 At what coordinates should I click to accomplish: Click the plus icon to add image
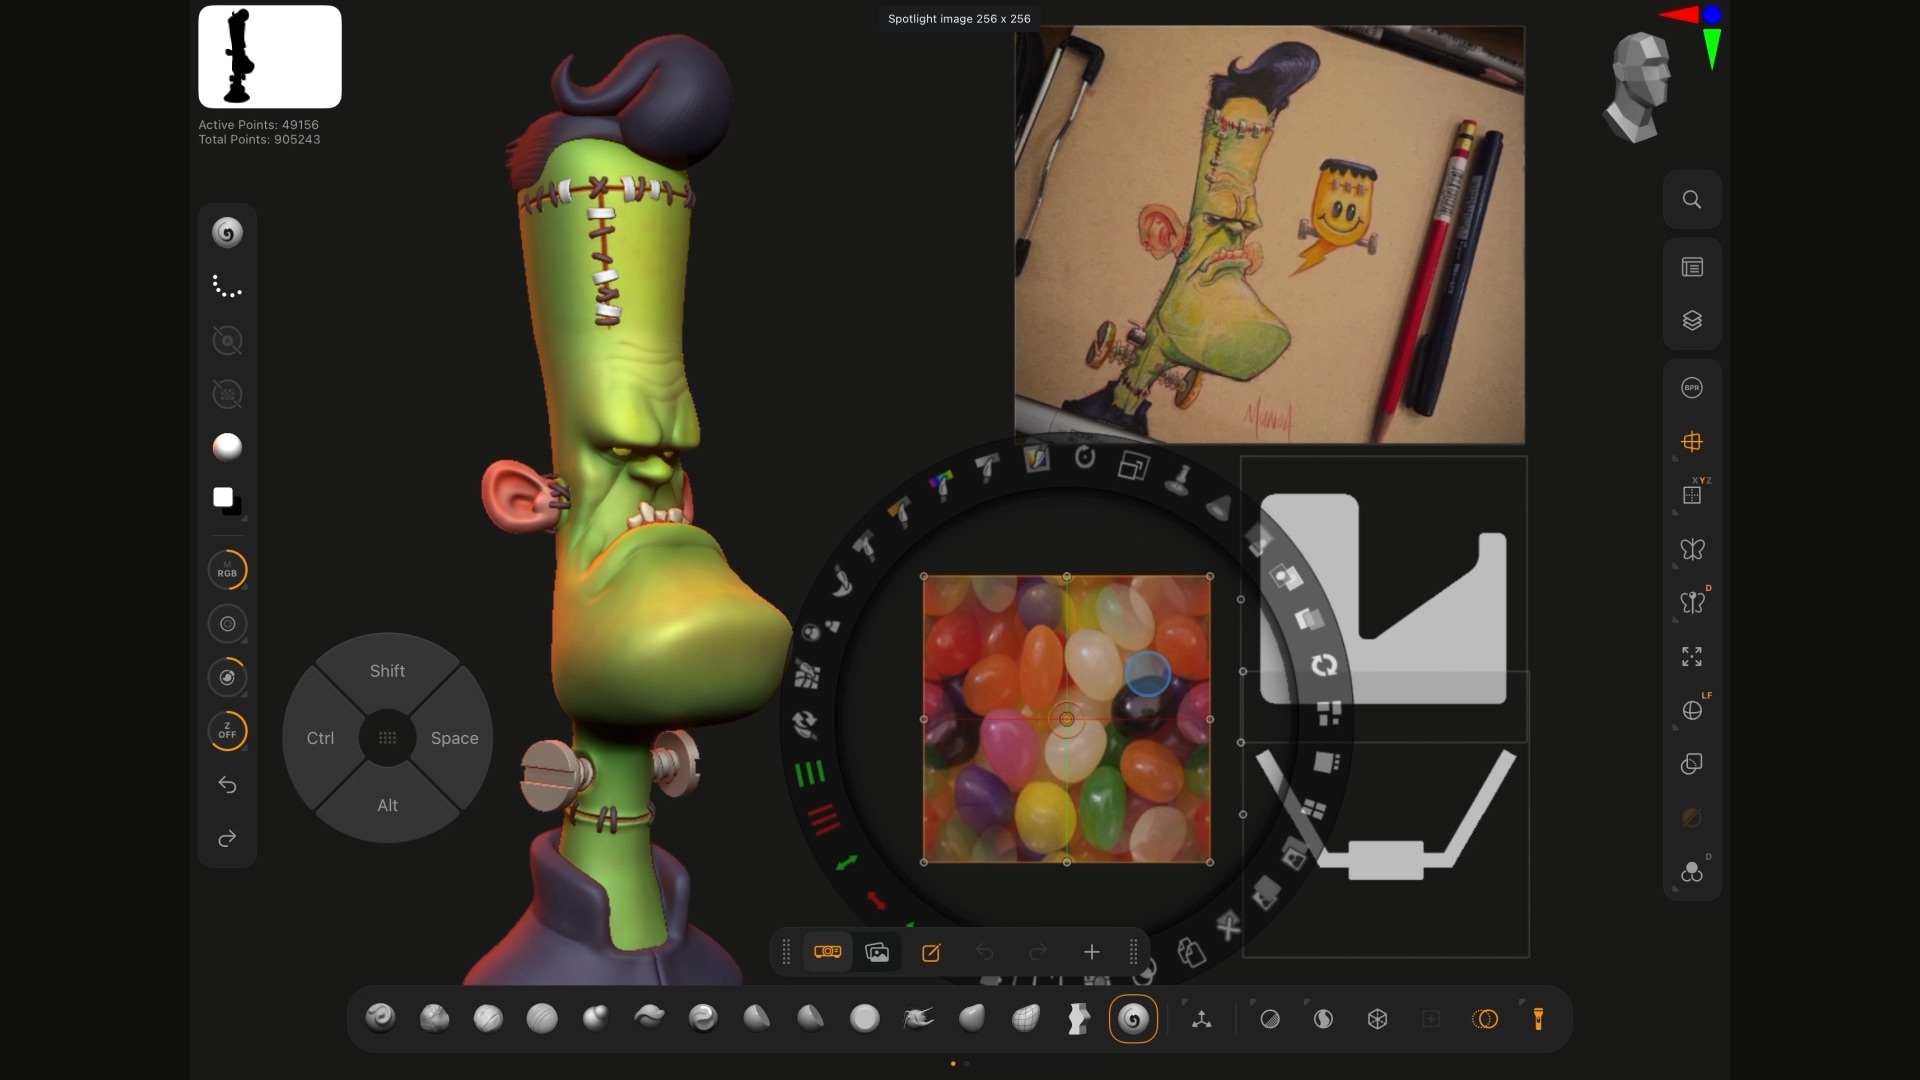(x=1092, y=952)
